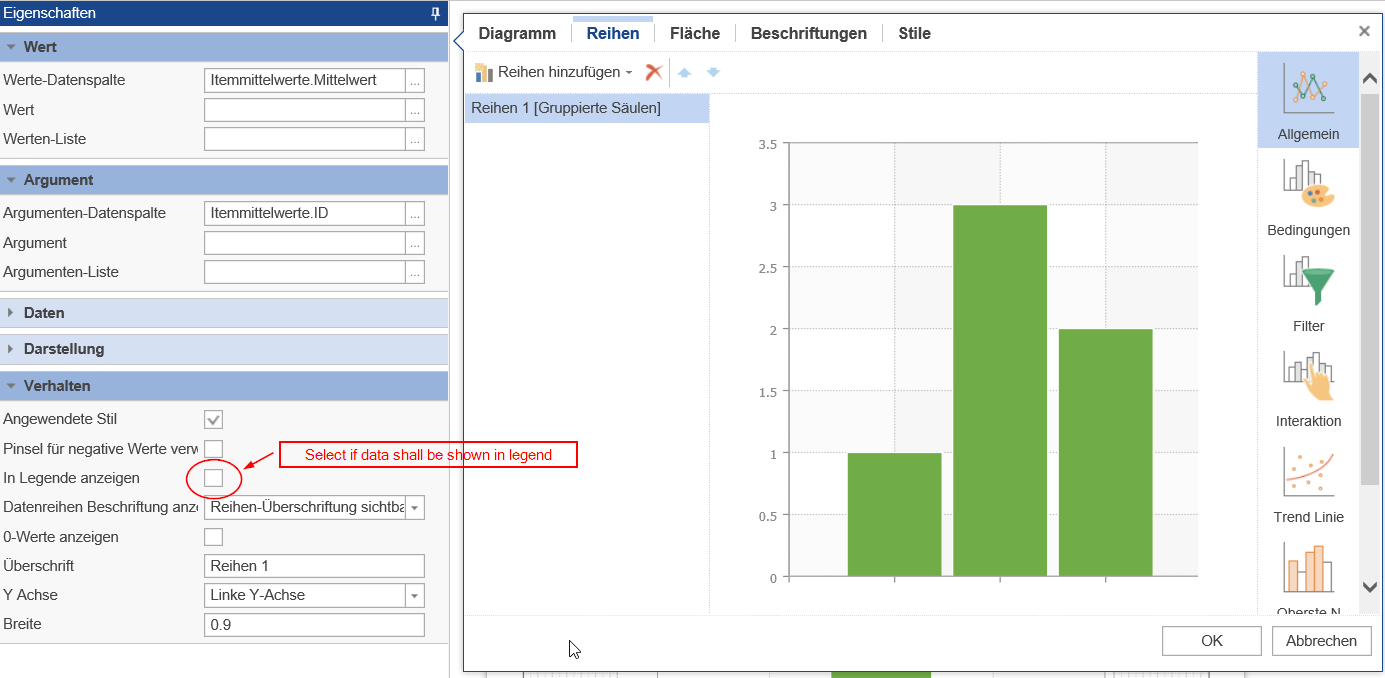Expand the Darstellung section
Screen dimensions: 1385x678
(x=11, y=349)
